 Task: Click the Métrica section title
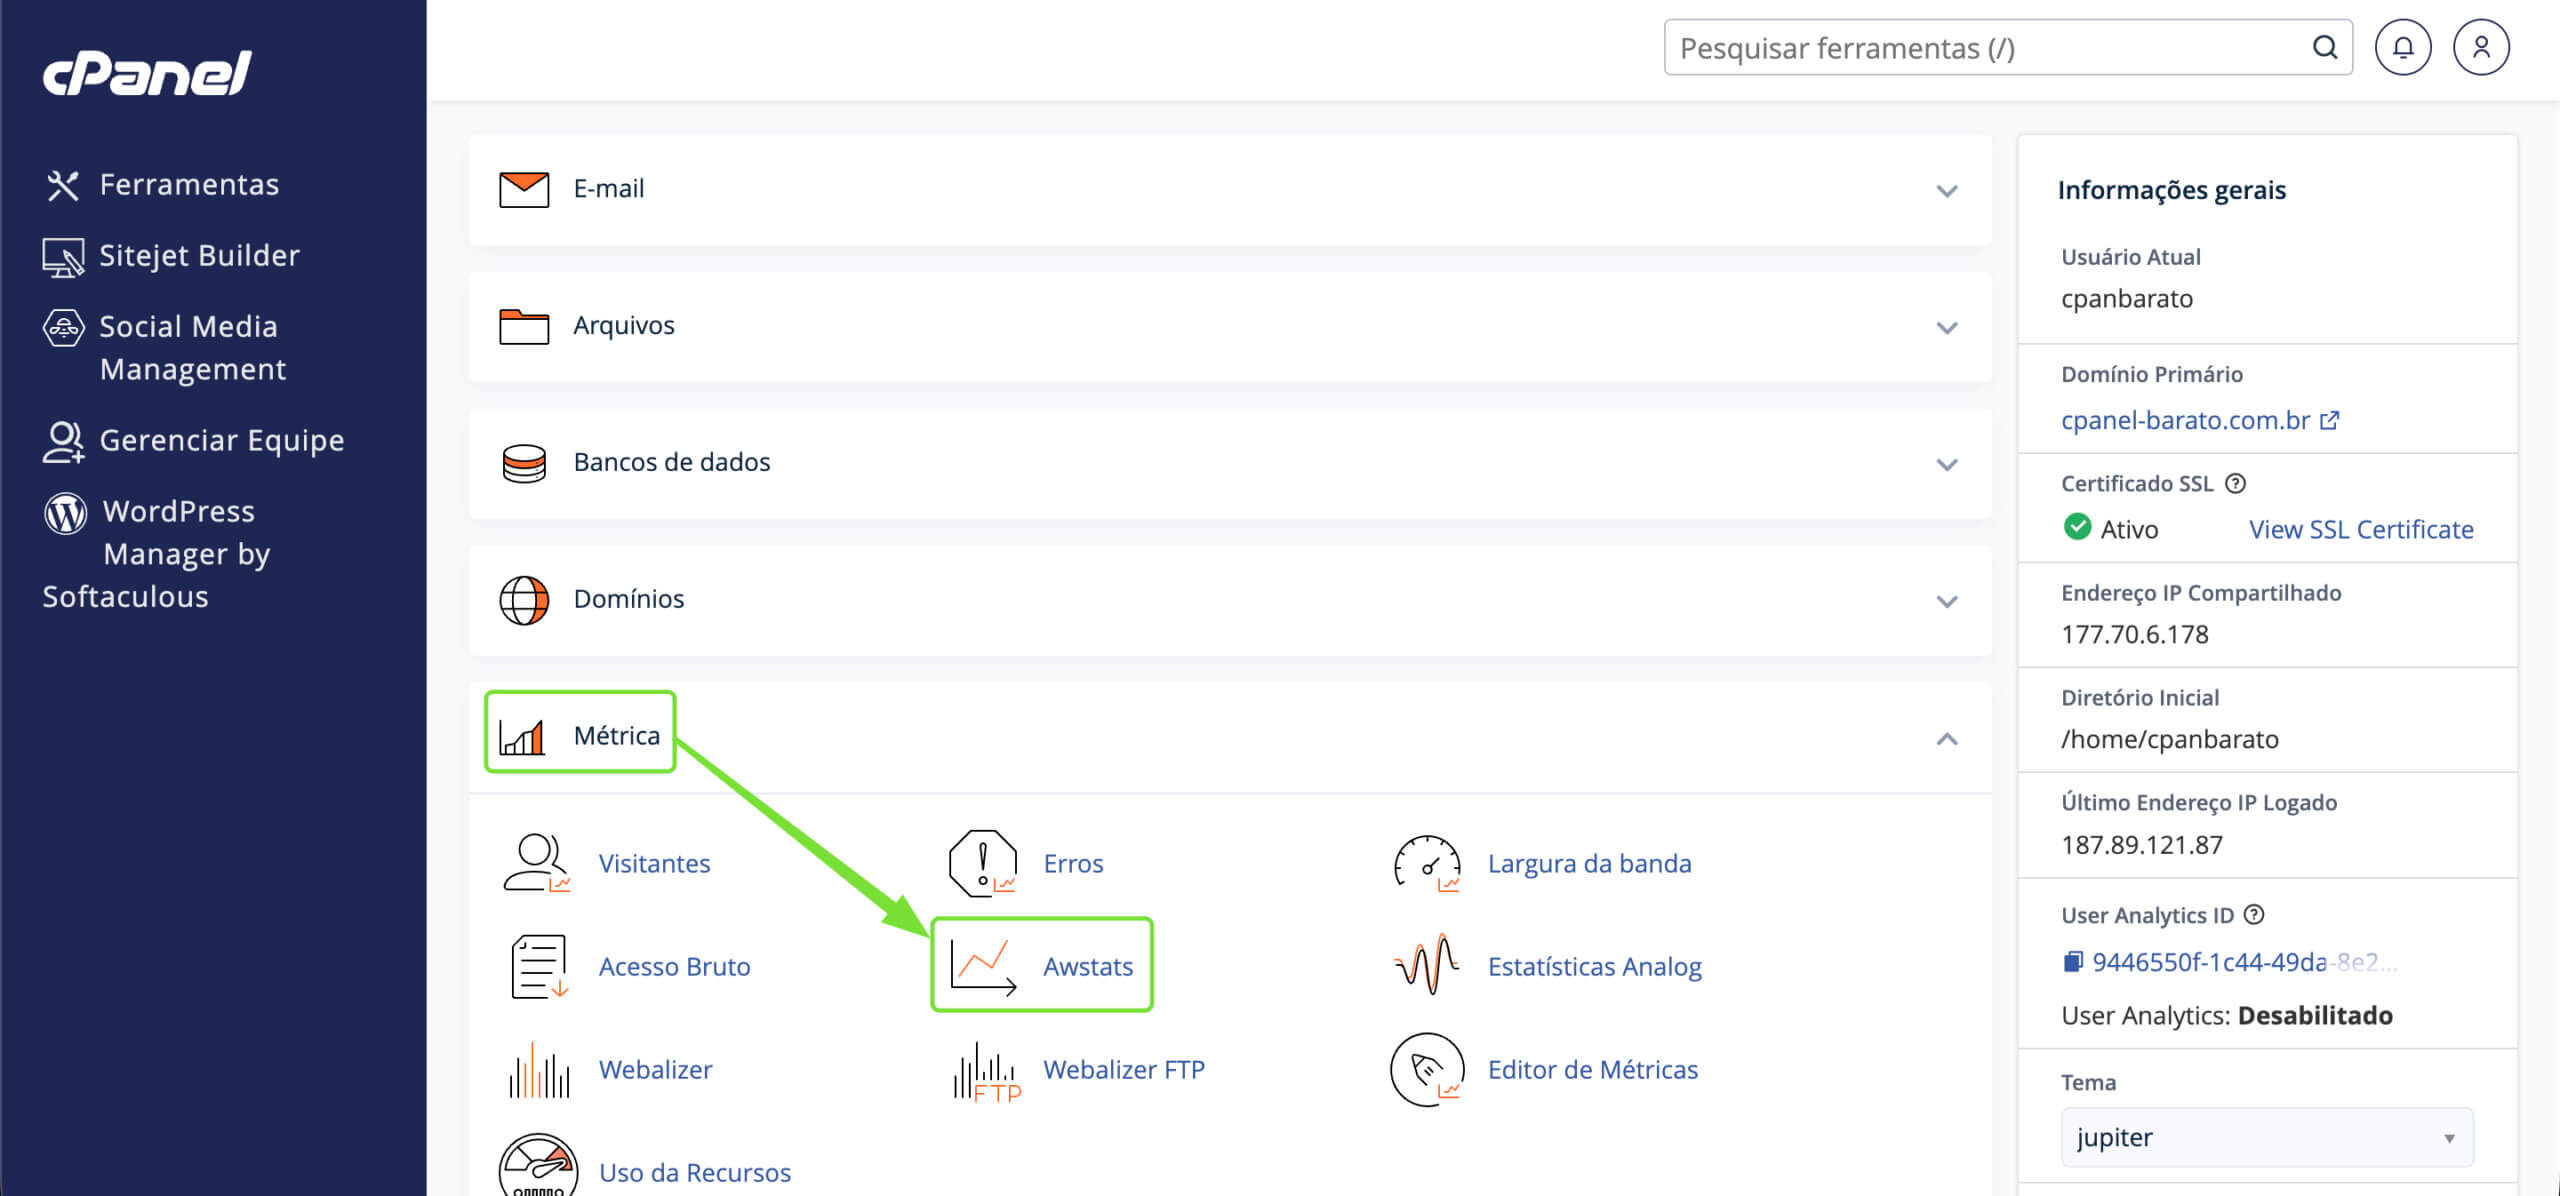point(617,736)
